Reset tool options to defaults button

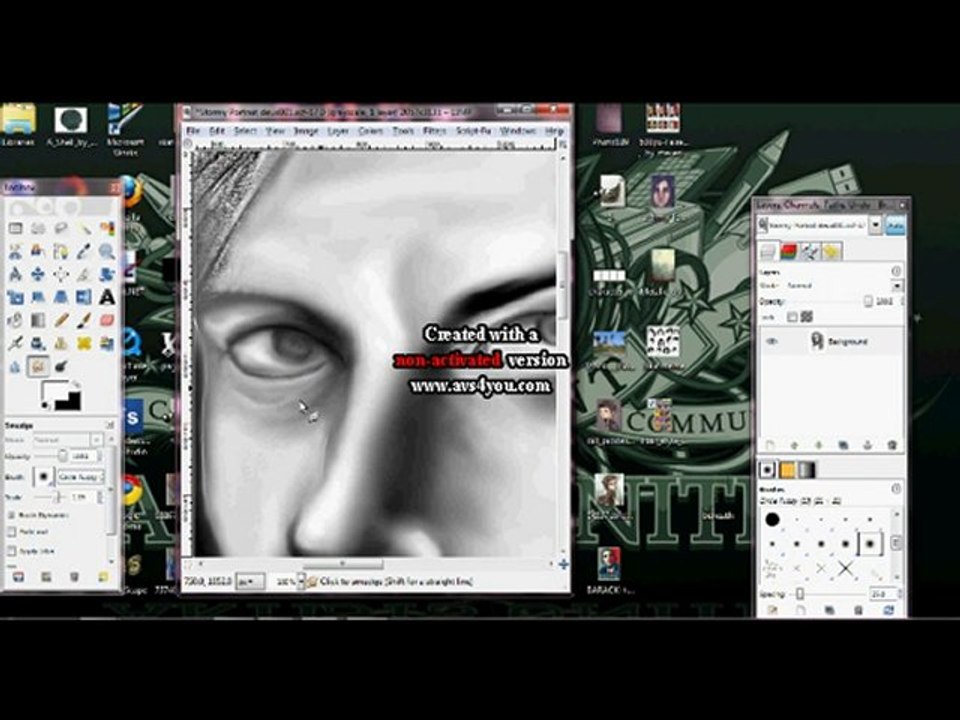coord(103,577)
